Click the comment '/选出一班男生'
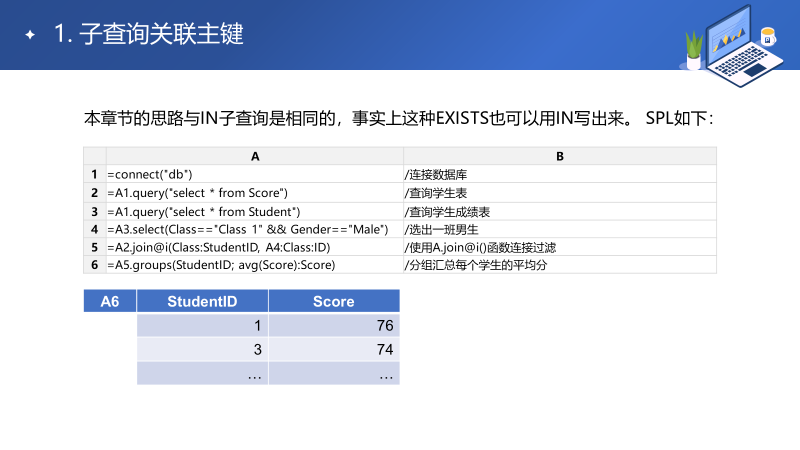Viewport: 800px width, 450px height. point(441,230)
